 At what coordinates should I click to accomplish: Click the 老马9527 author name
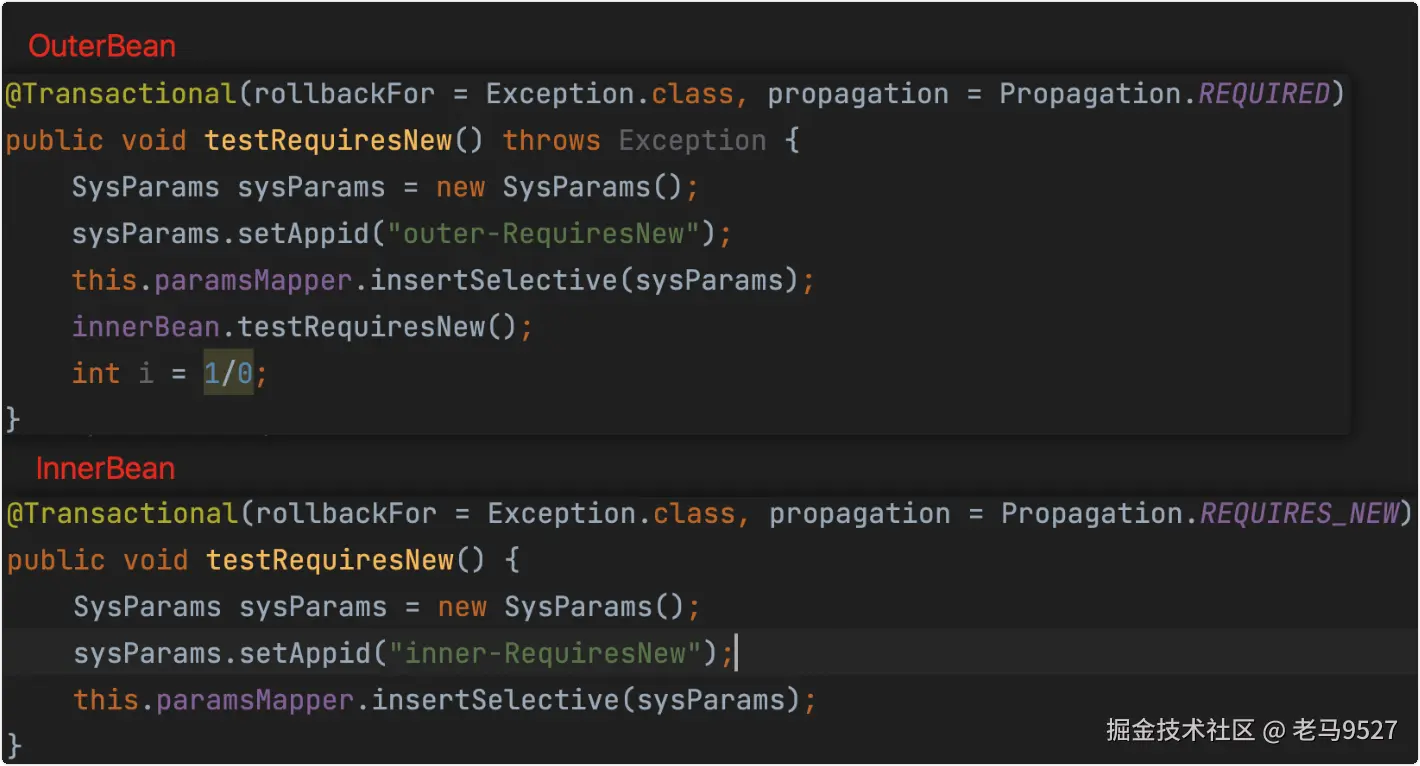point(1344,730)
